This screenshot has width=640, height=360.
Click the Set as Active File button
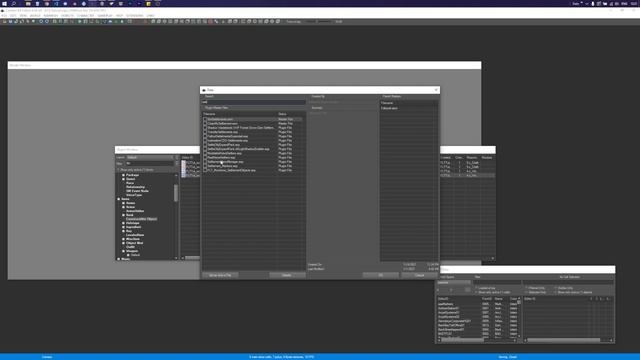tap(220, 275)
